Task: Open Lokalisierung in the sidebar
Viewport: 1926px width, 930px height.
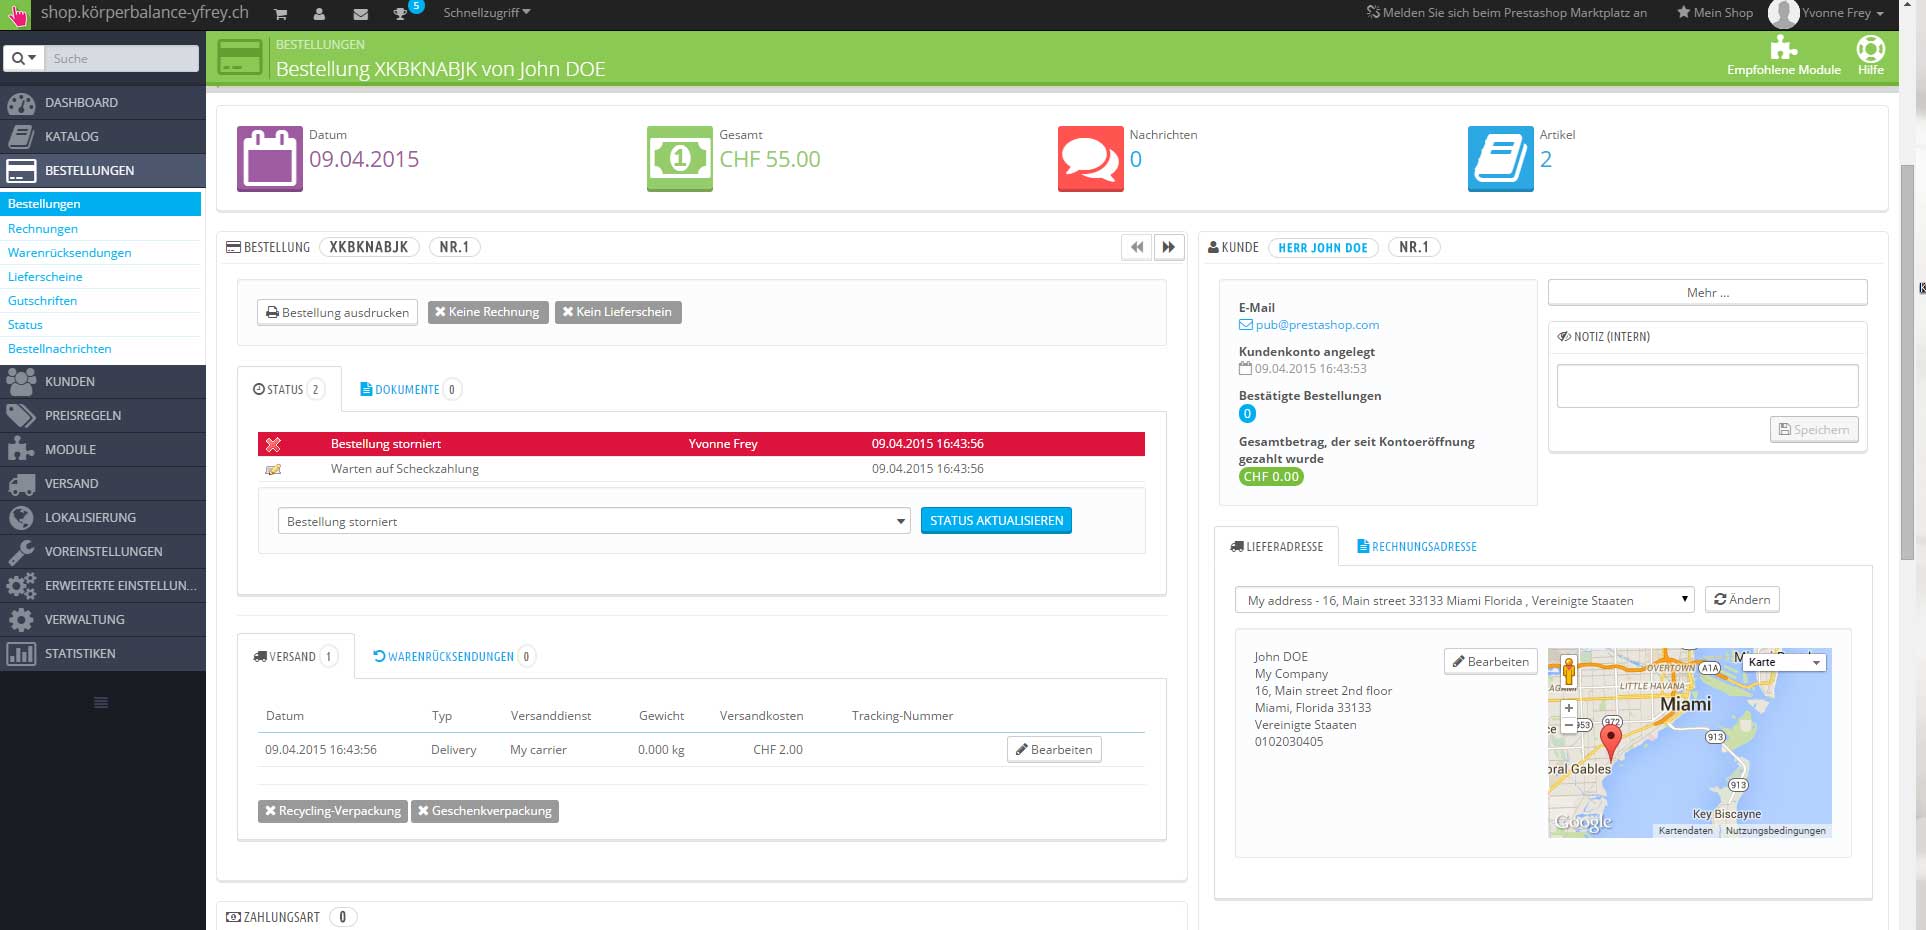Action: point(102,518)
